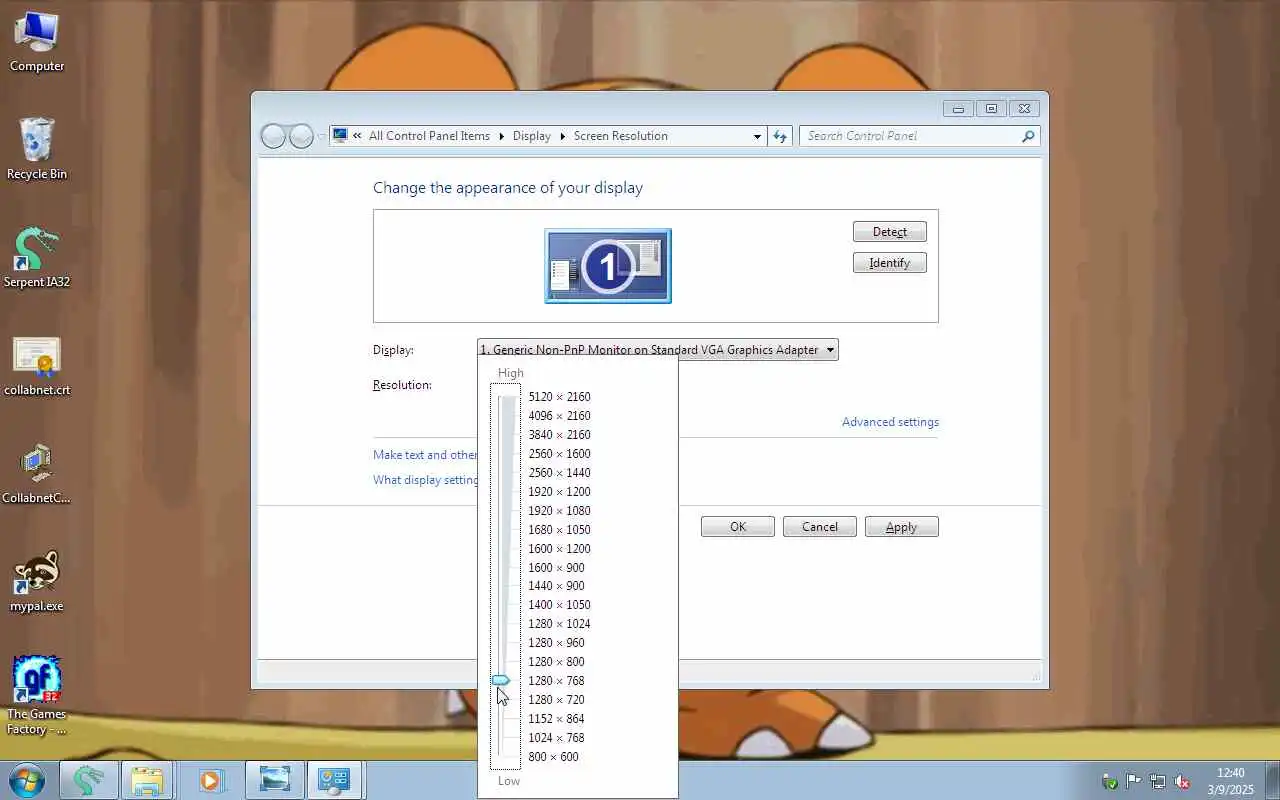Click the network tray icon
Screen dimensions: 1280x800
pos(1158,781)
